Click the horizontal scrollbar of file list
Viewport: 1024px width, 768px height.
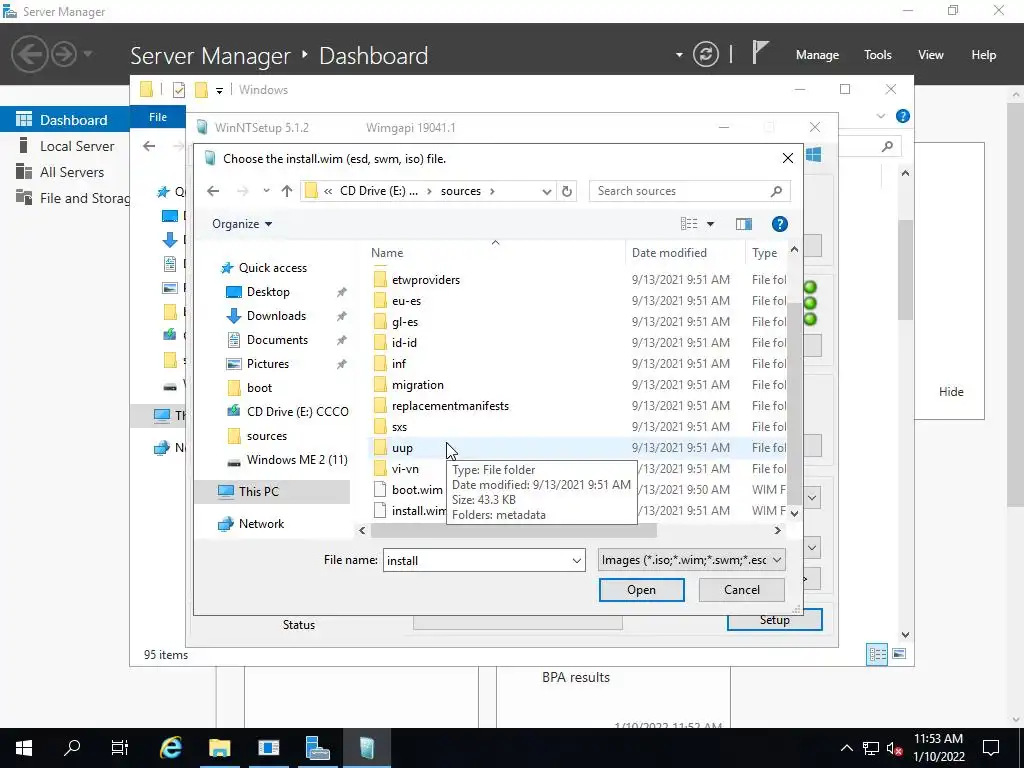tap(512, 530)
